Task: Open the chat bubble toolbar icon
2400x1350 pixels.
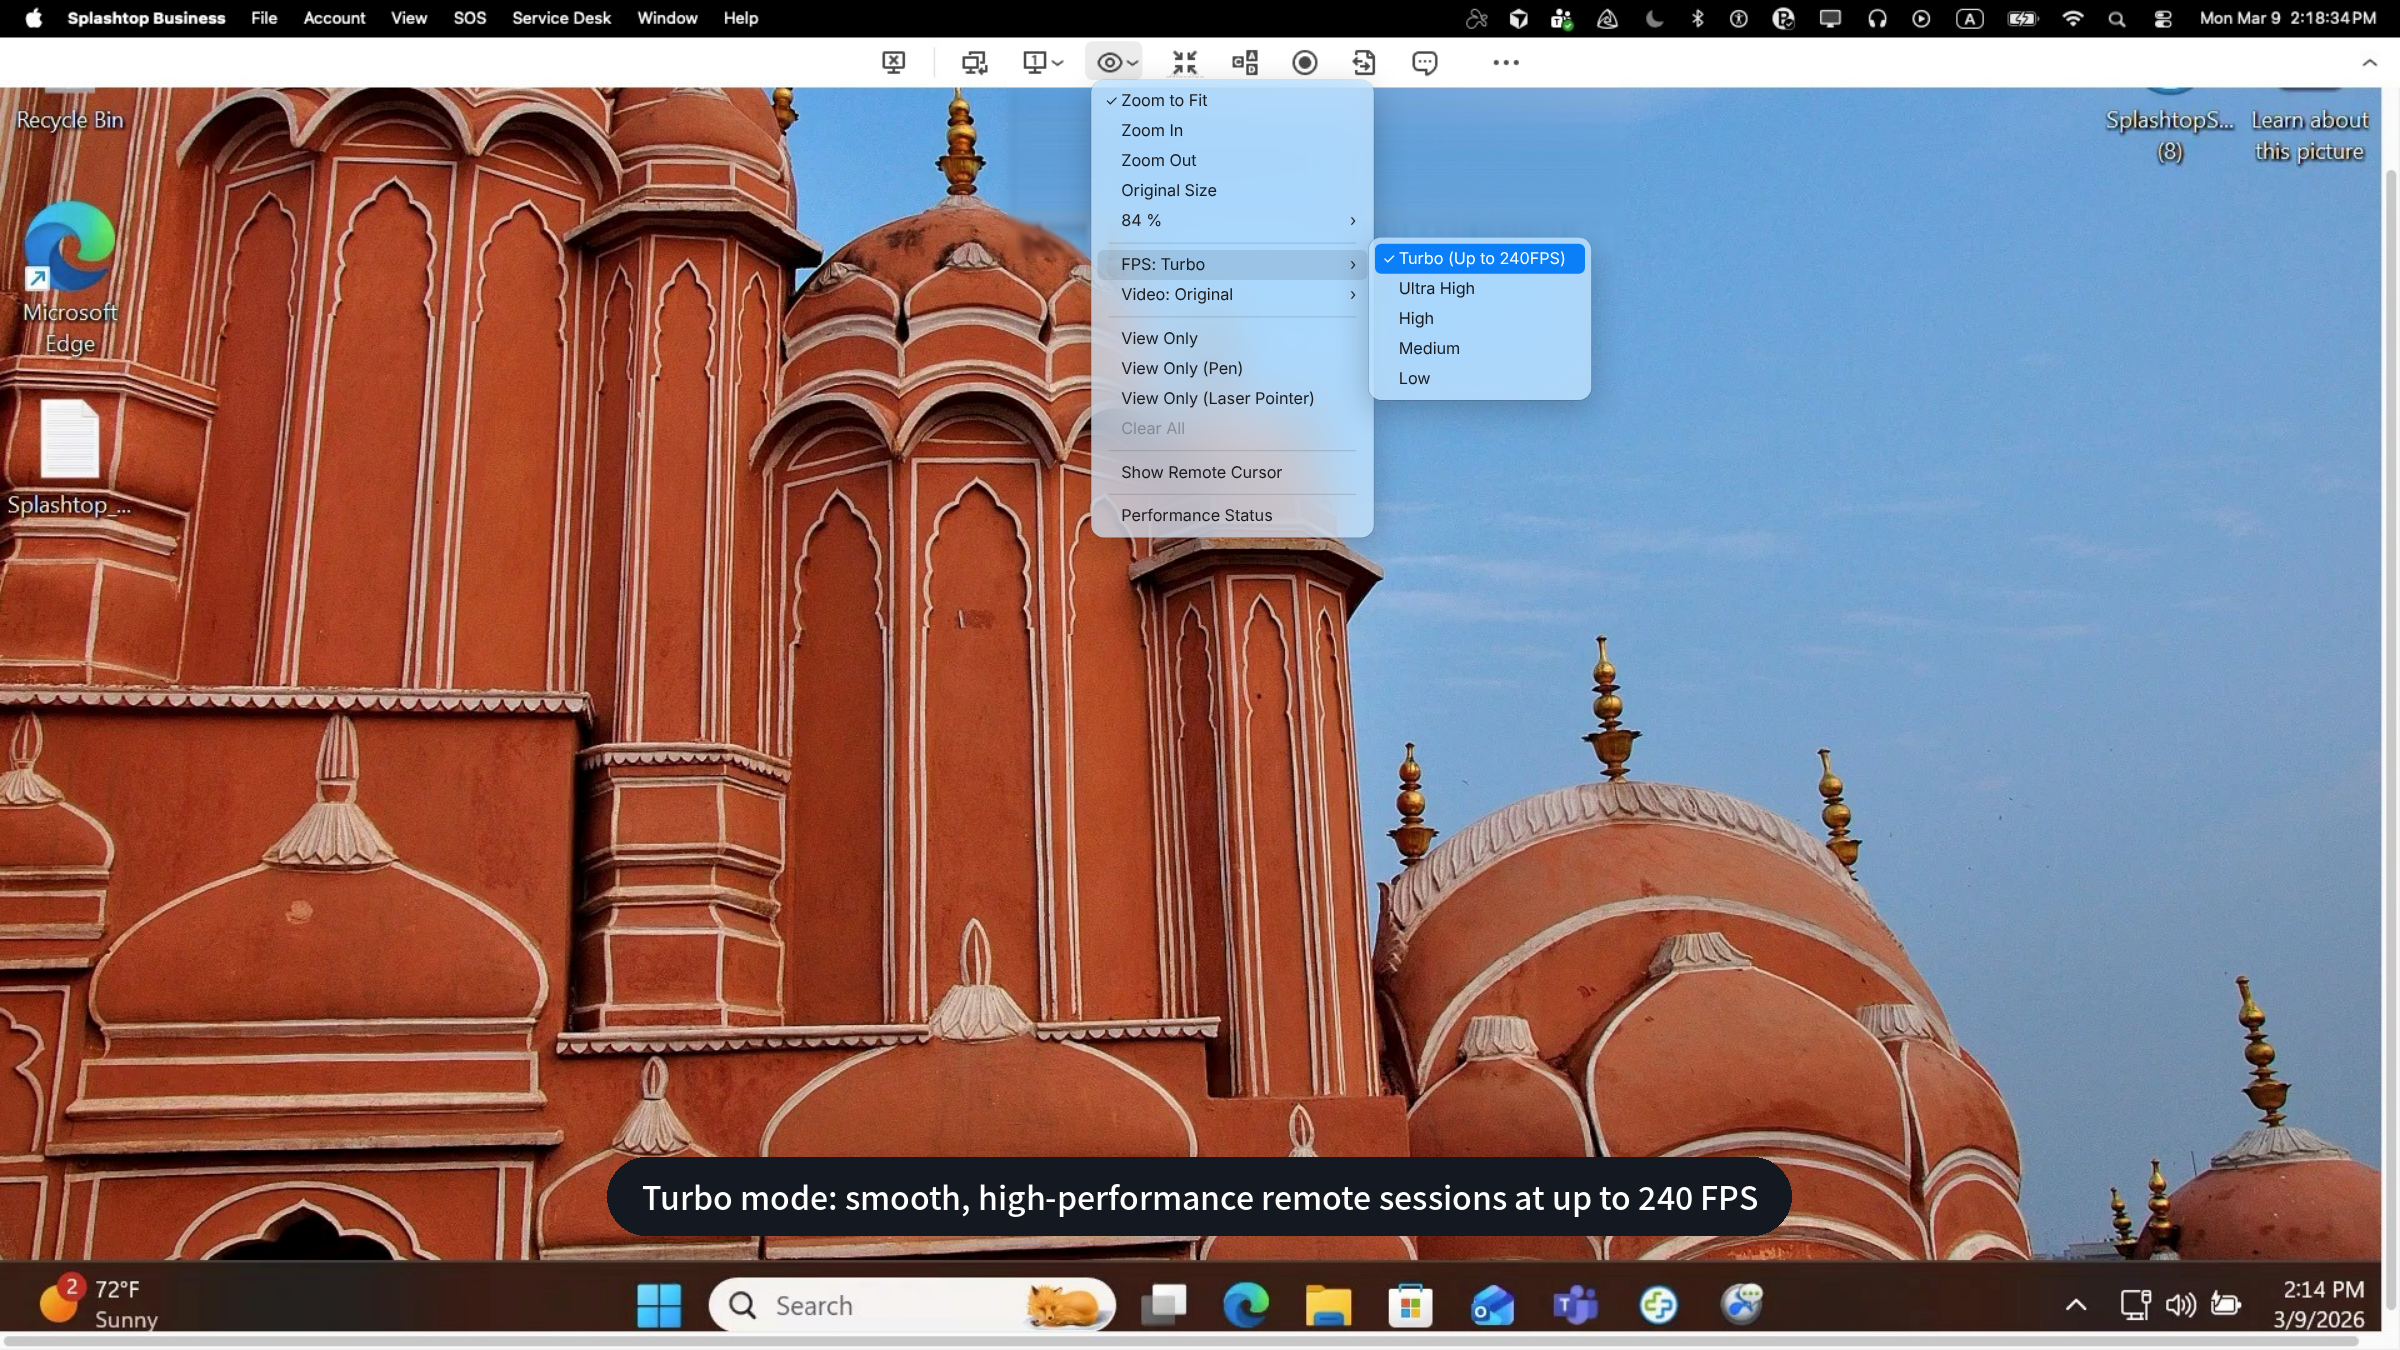Action: pos(1425,62)
